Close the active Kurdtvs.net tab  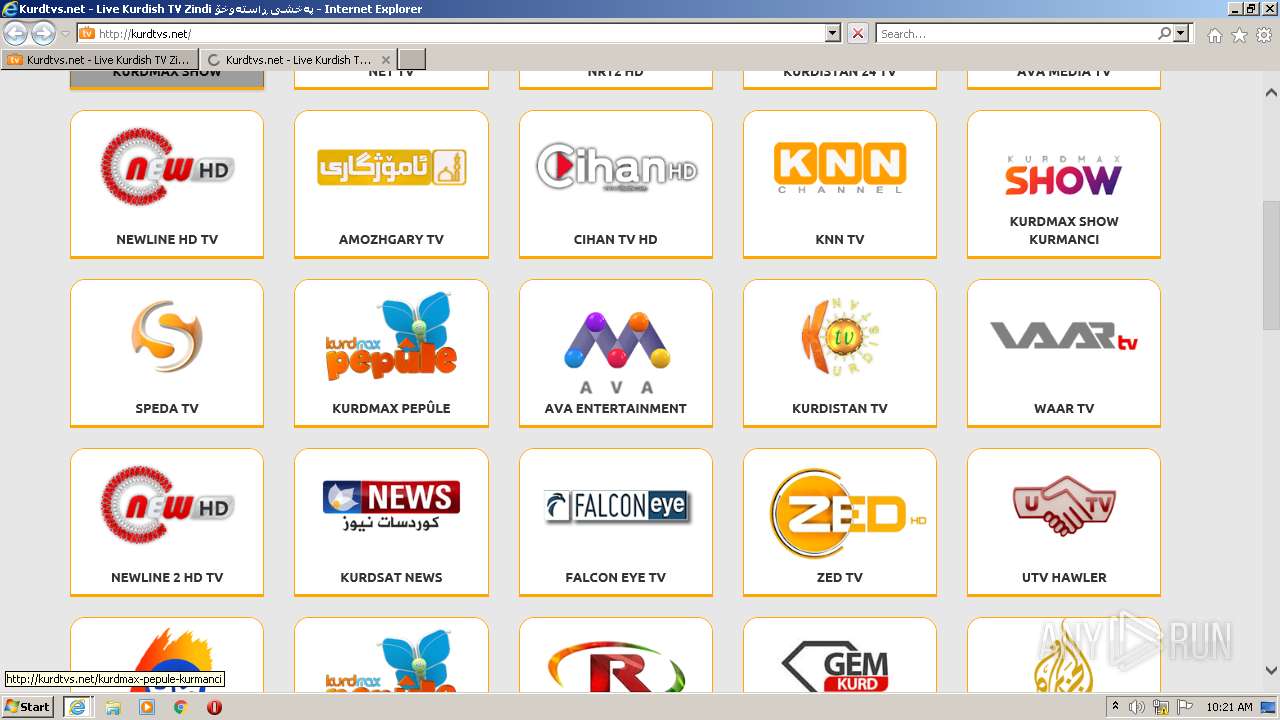[x=386, y=59]
